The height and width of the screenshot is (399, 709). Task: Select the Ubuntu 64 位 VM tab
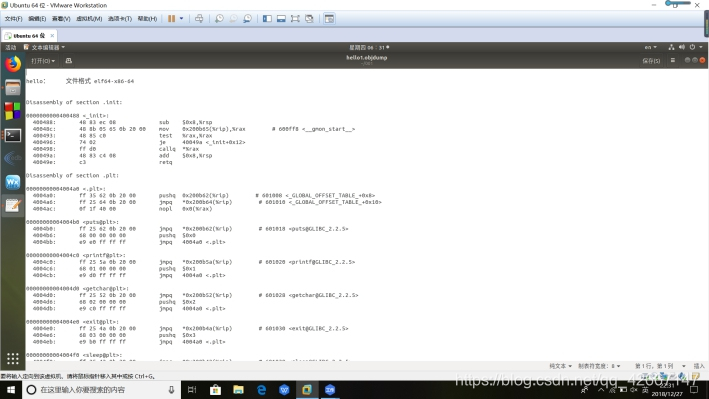click(x=28, y=36)
